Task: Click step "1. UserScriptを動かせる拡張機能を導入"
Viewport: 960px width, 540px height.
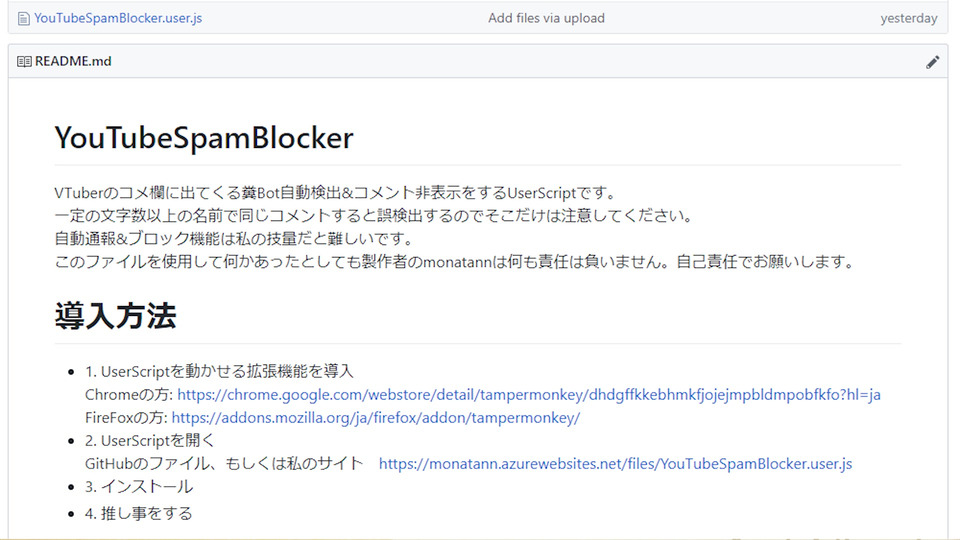Action: pyautogui.click(x=219, y=372)
